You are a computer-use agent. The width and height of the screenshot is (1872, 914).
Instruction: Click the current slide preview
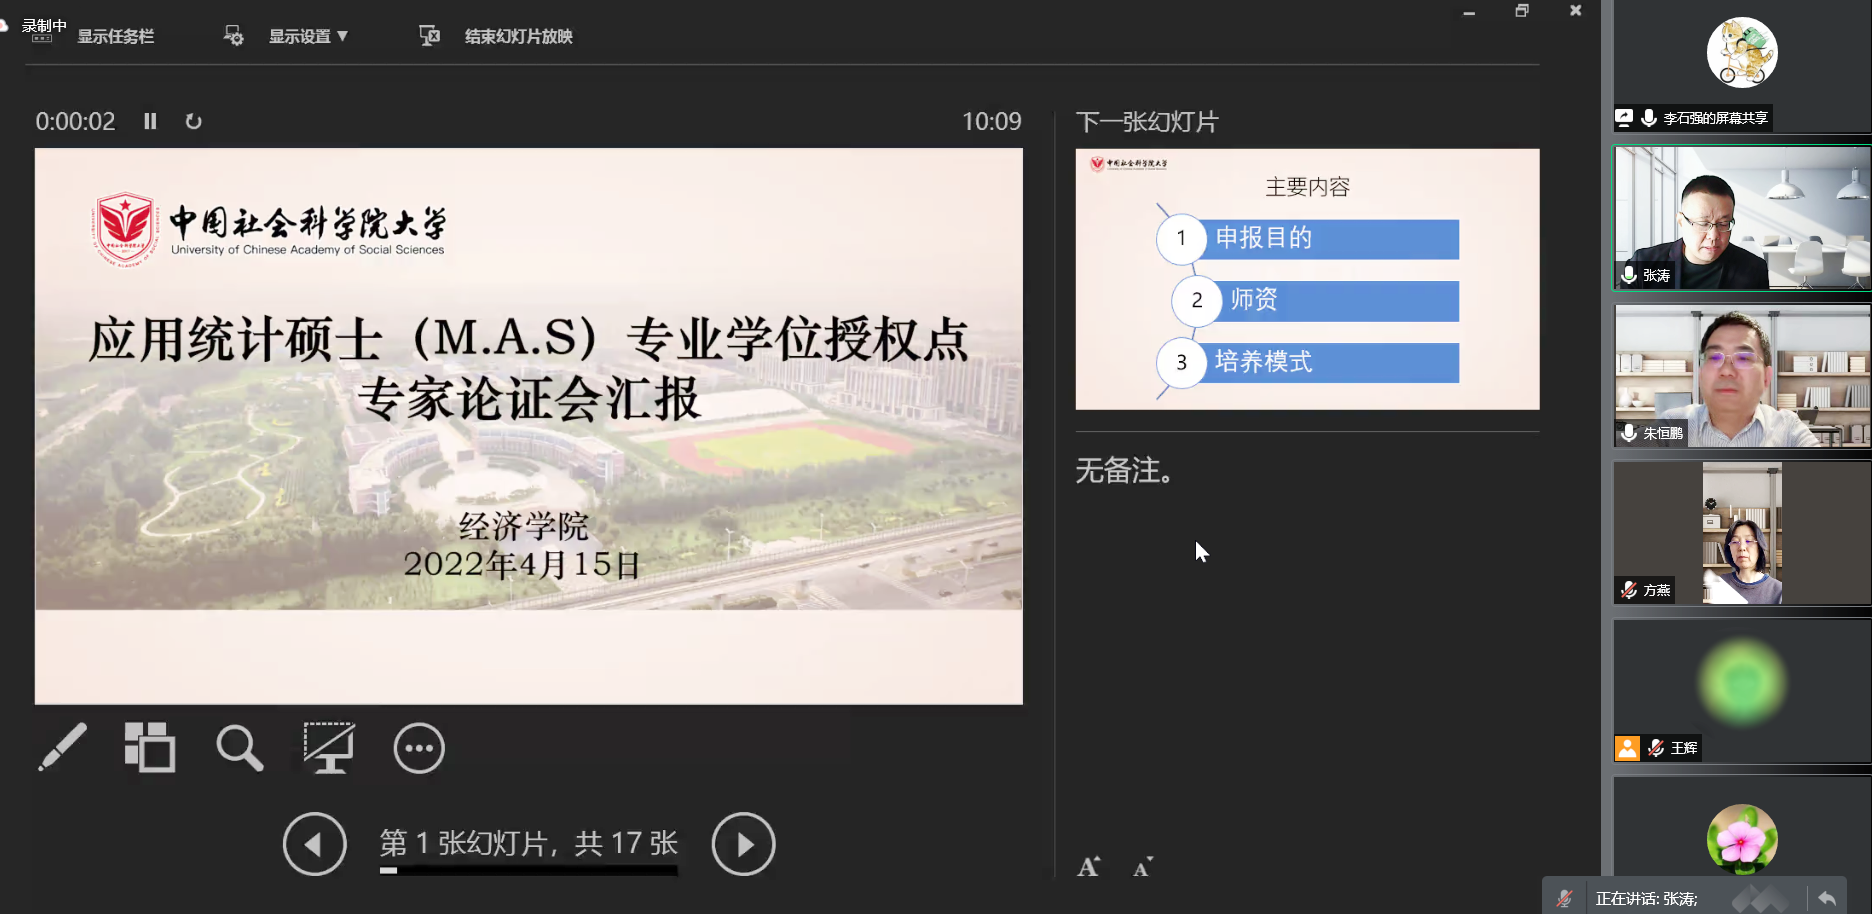coord(529,426)
